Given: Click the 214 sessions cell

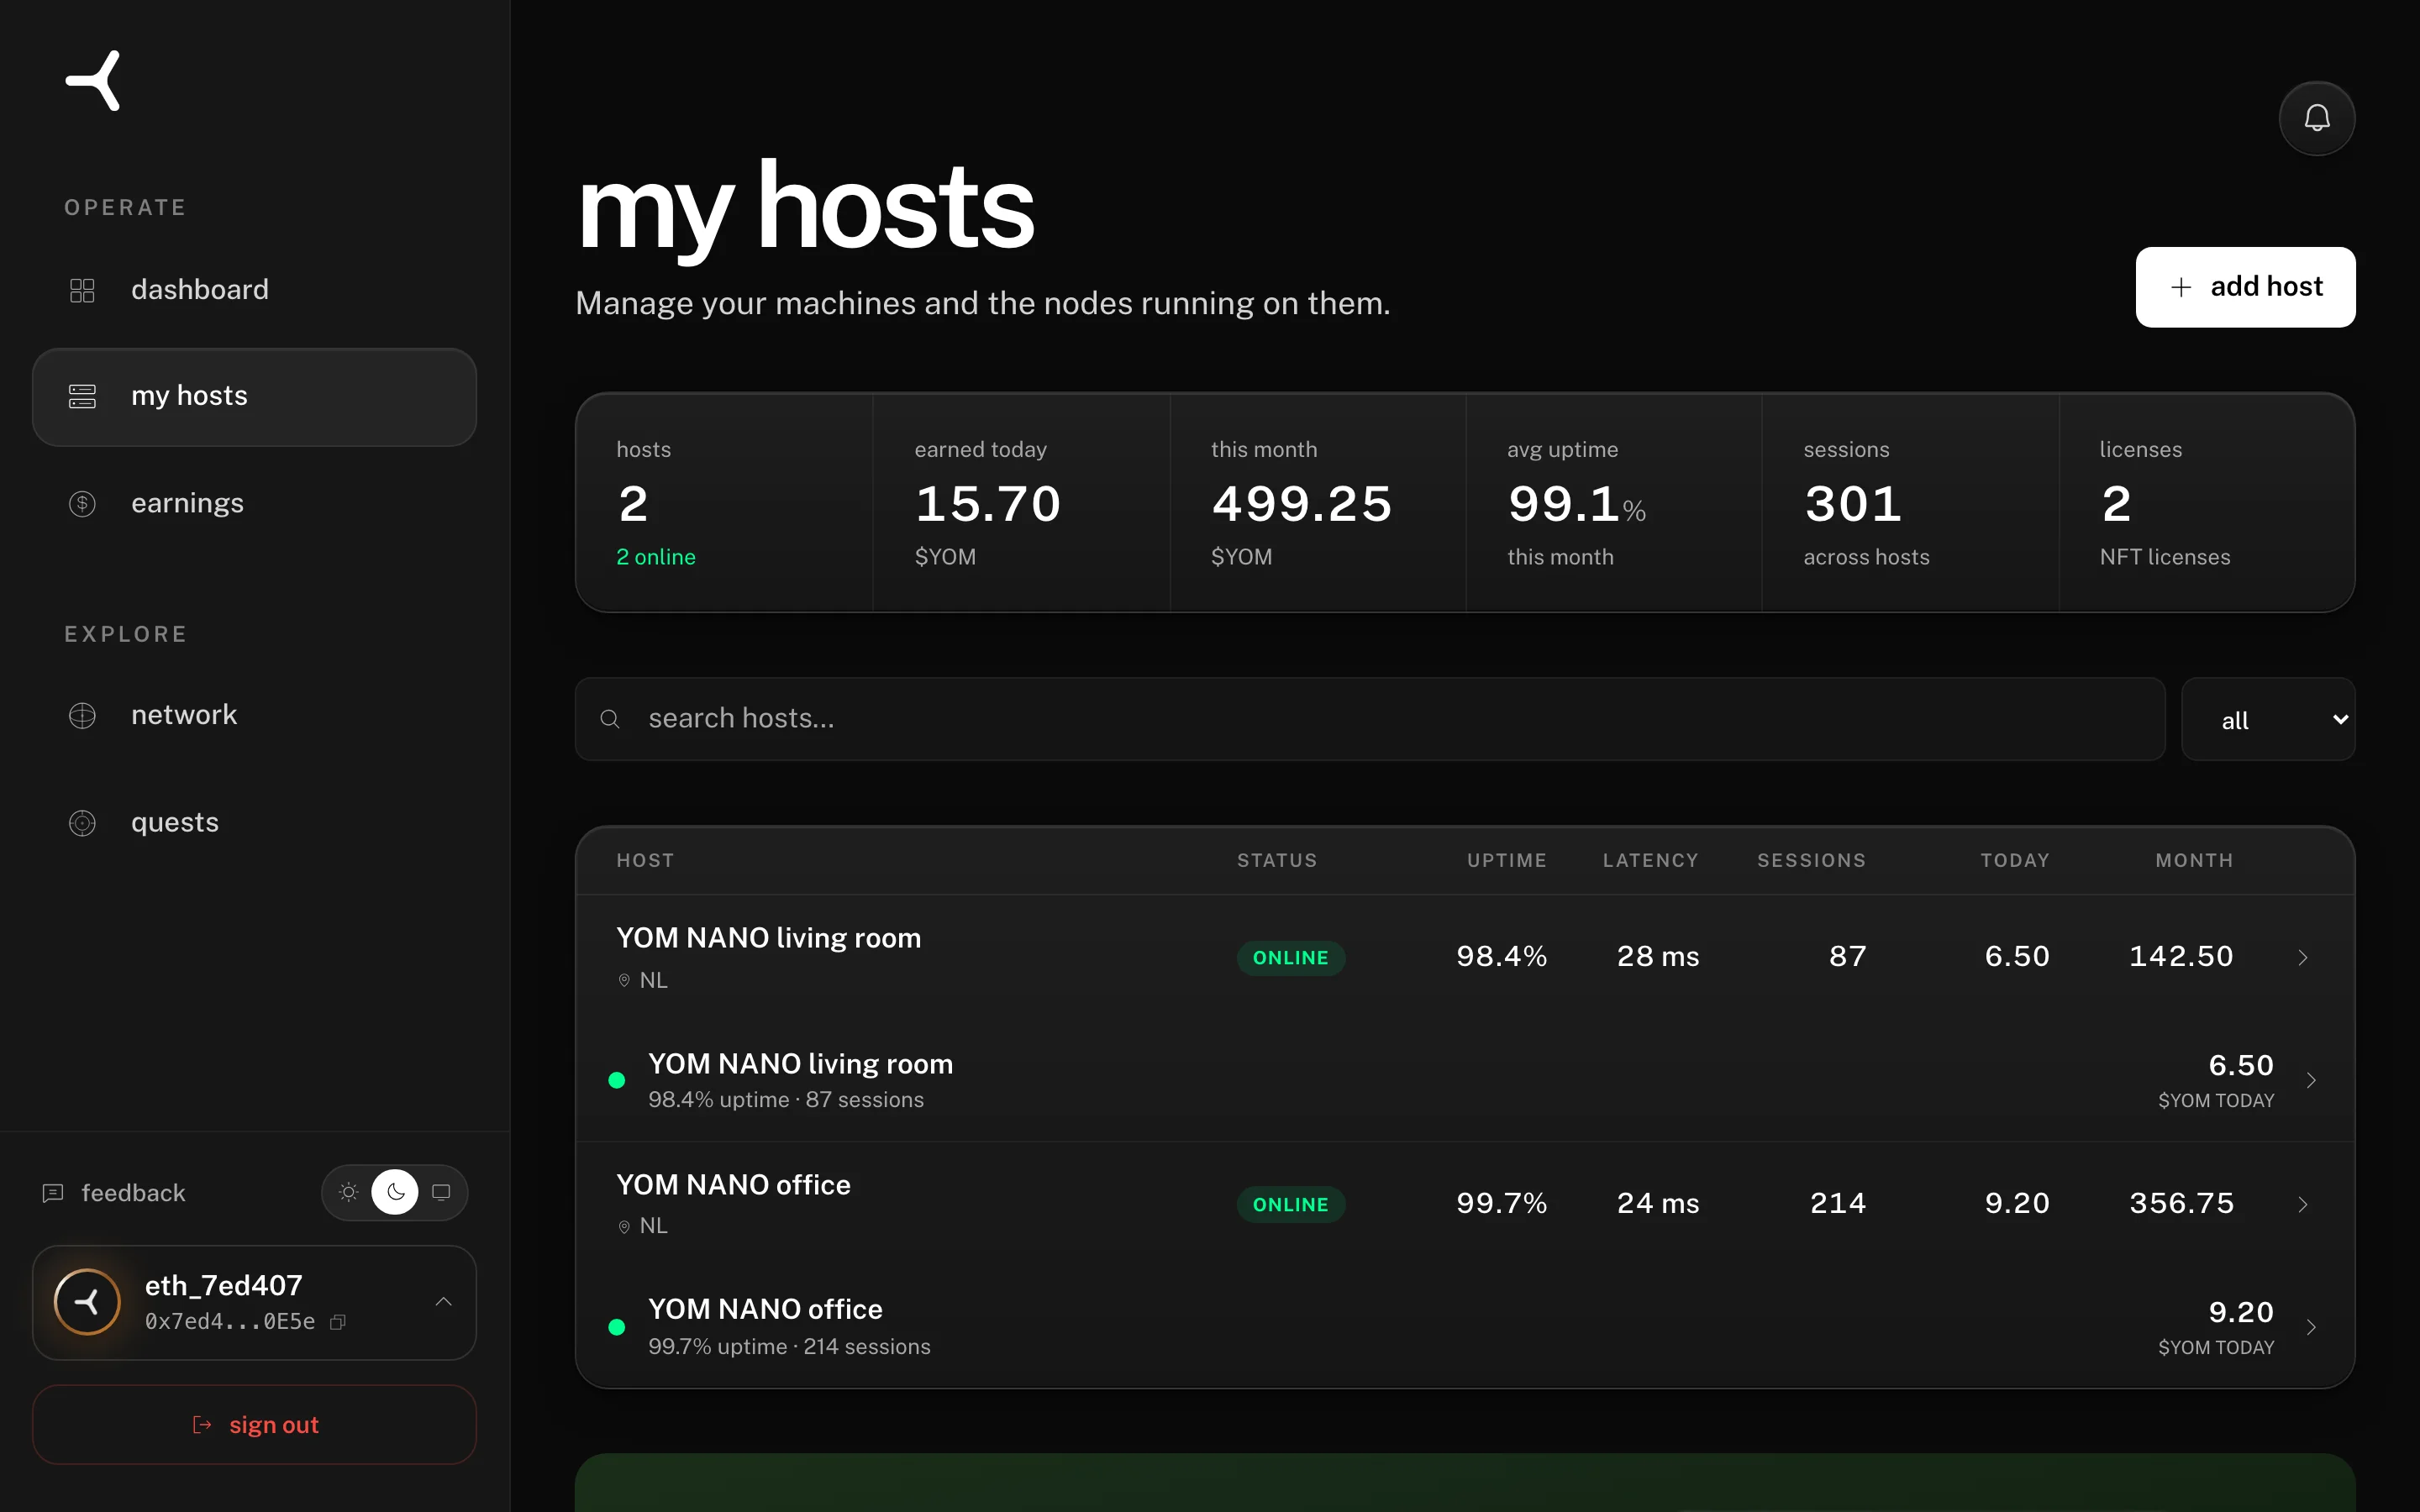Looking at the screenshot, I should (1838, 1203).
